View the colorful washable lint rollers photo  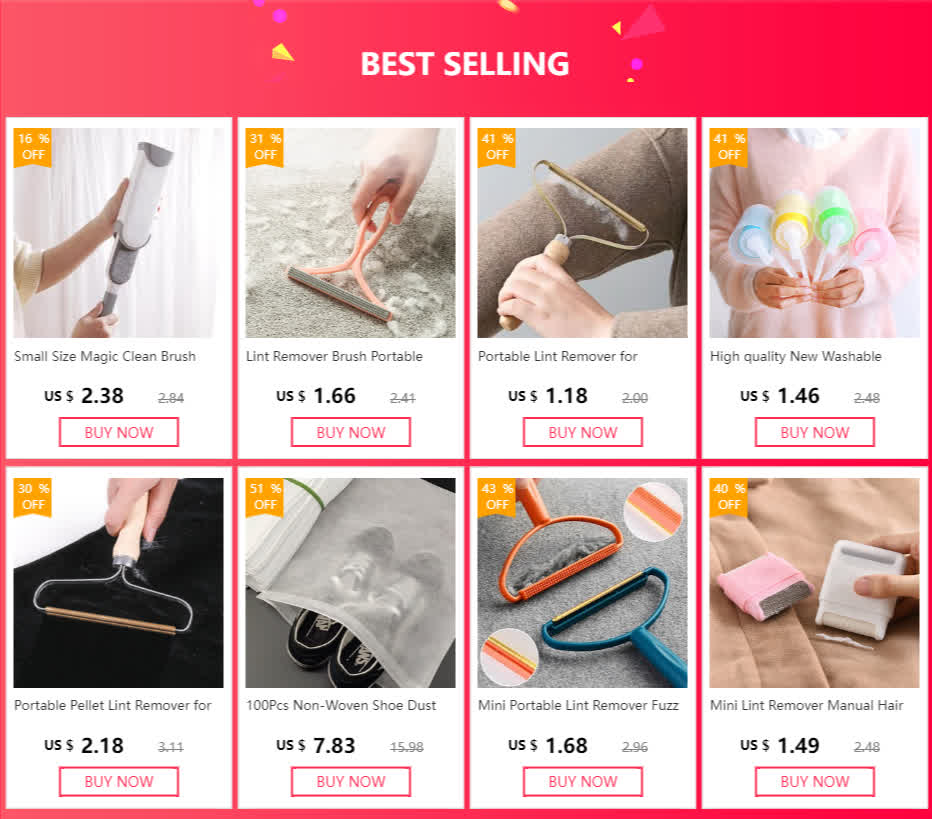point(814,232)
